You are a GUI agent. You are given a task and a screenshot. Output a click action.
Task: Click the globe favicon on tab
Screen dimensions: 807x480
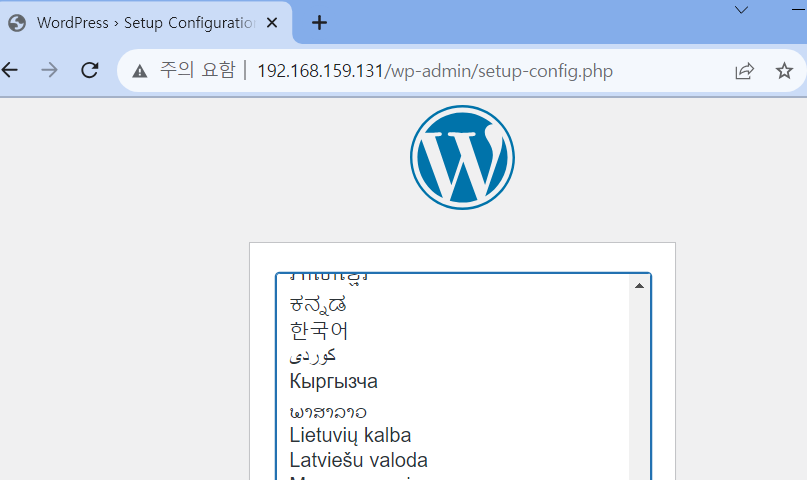pos(17,23)
